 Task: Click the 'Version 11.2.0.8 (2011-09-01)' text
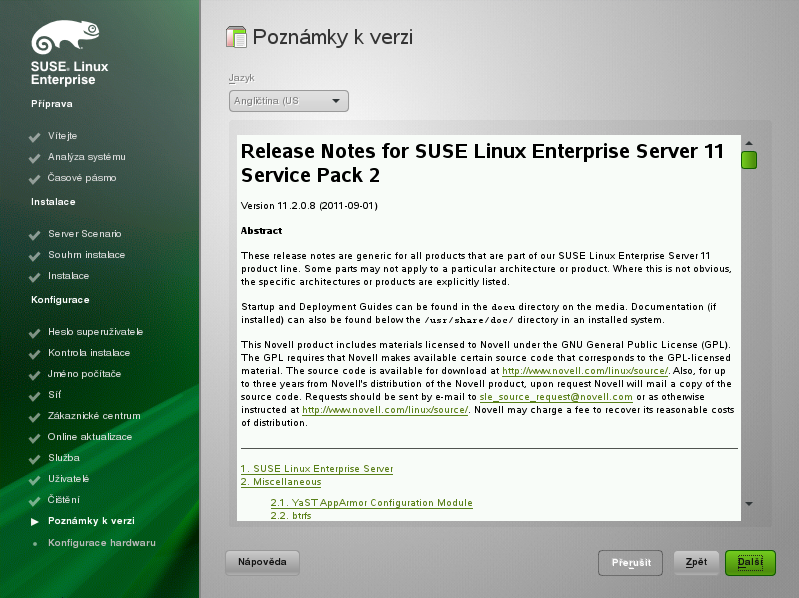[309, 206]
